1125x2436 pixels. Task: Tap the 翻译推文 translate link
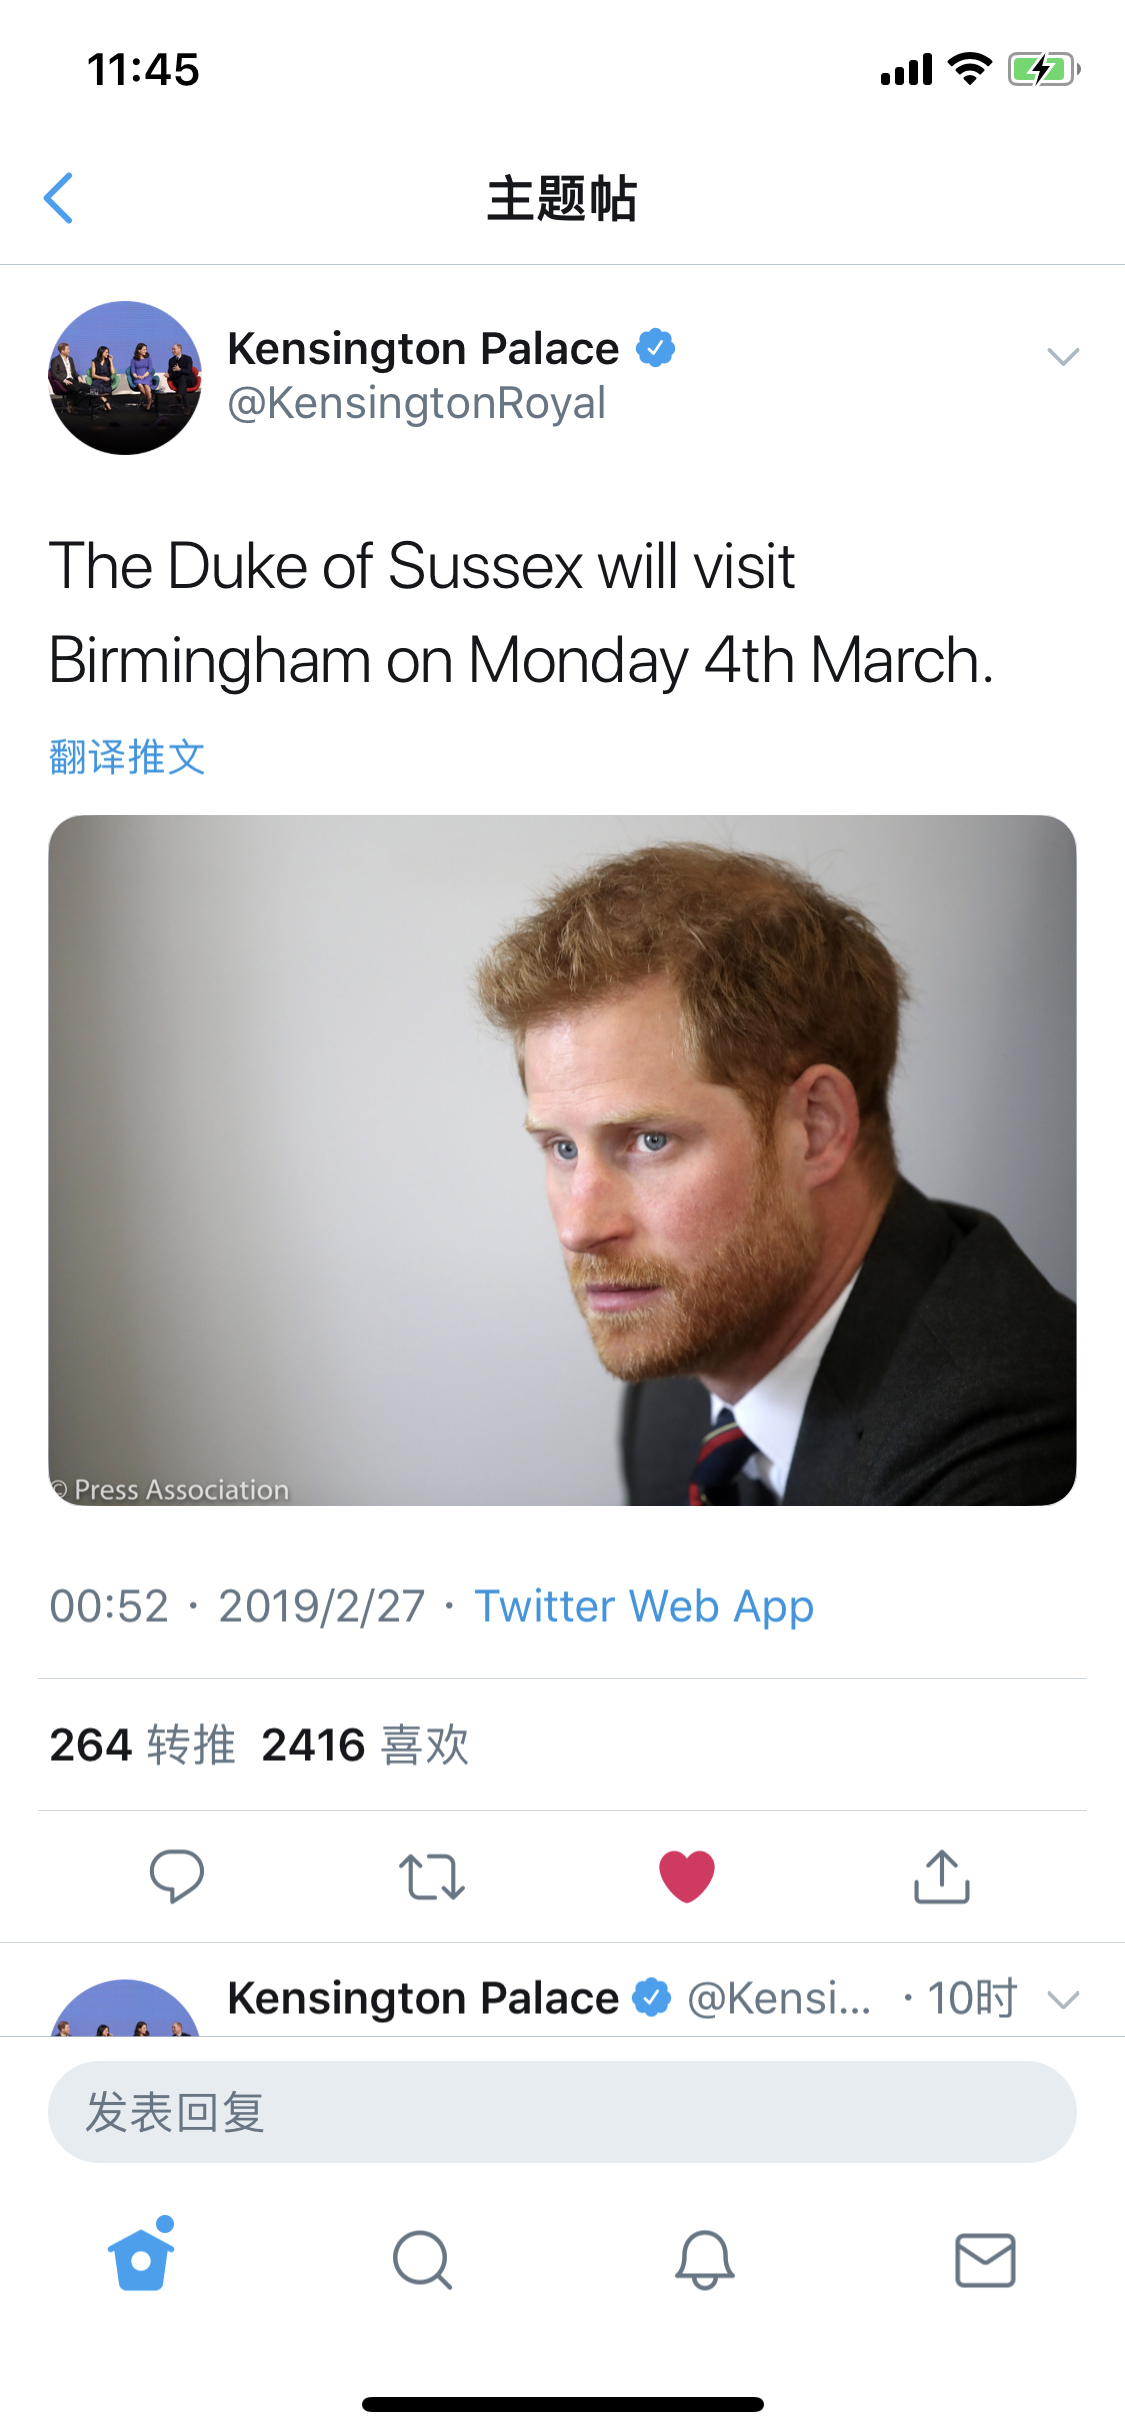[127, 757]
